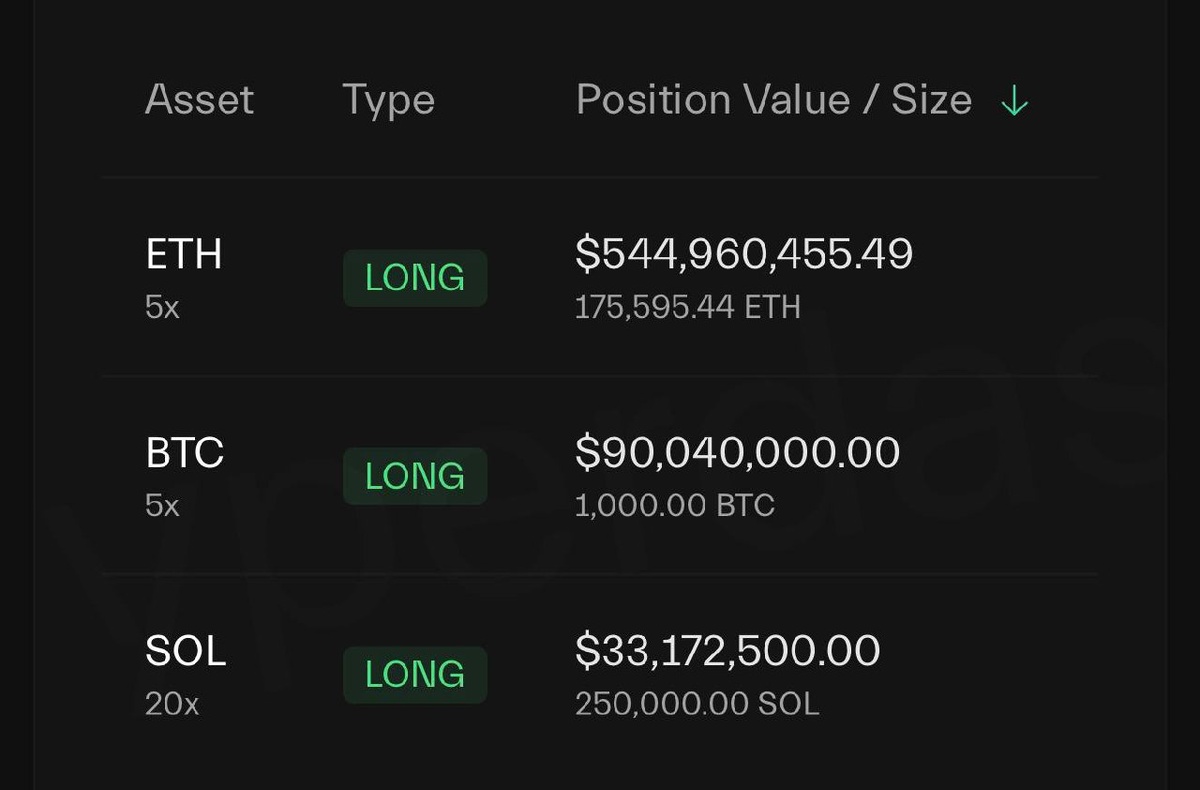Click the 175,595.44 ETH size text
Image resolution: width=1200 pixels, height=790 pixels.
(687, 307)
